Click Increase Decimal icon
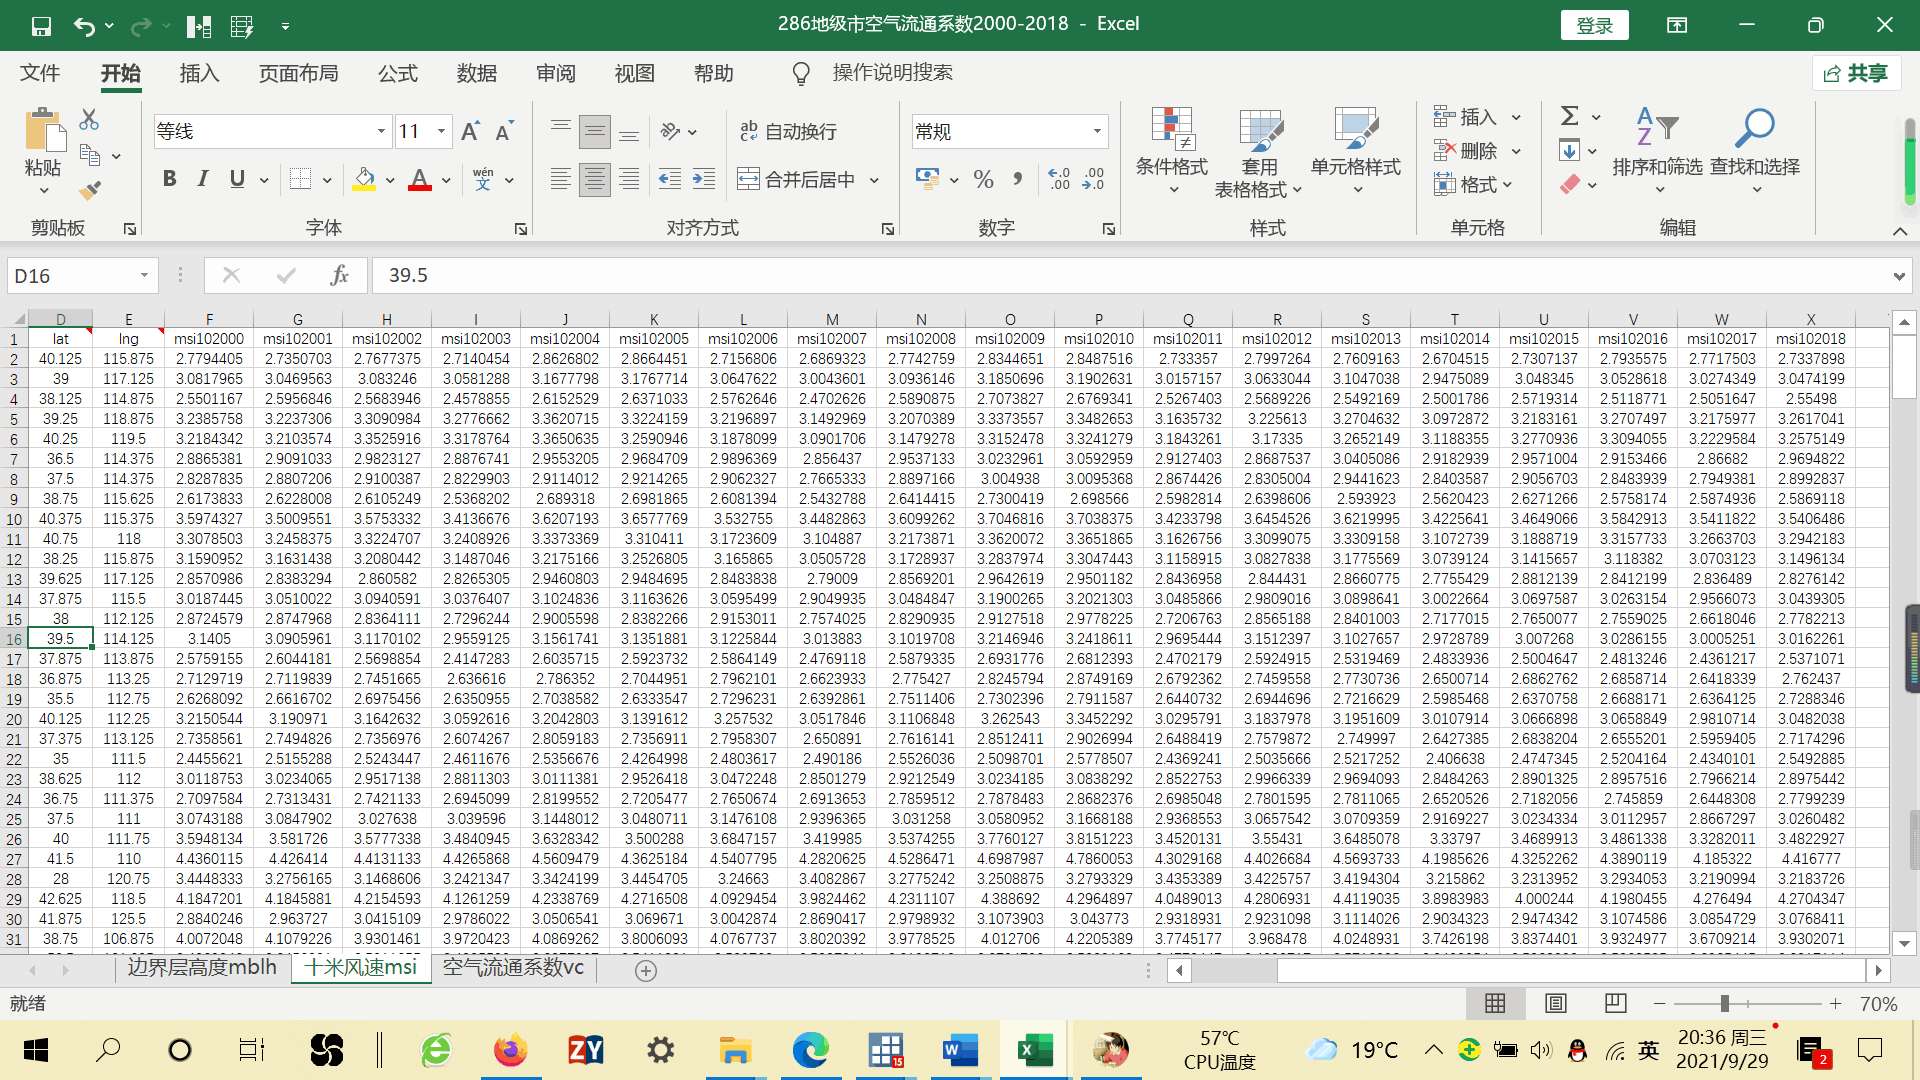This screenshot has height=1080, width=1920. click(x=1059, y=179)
